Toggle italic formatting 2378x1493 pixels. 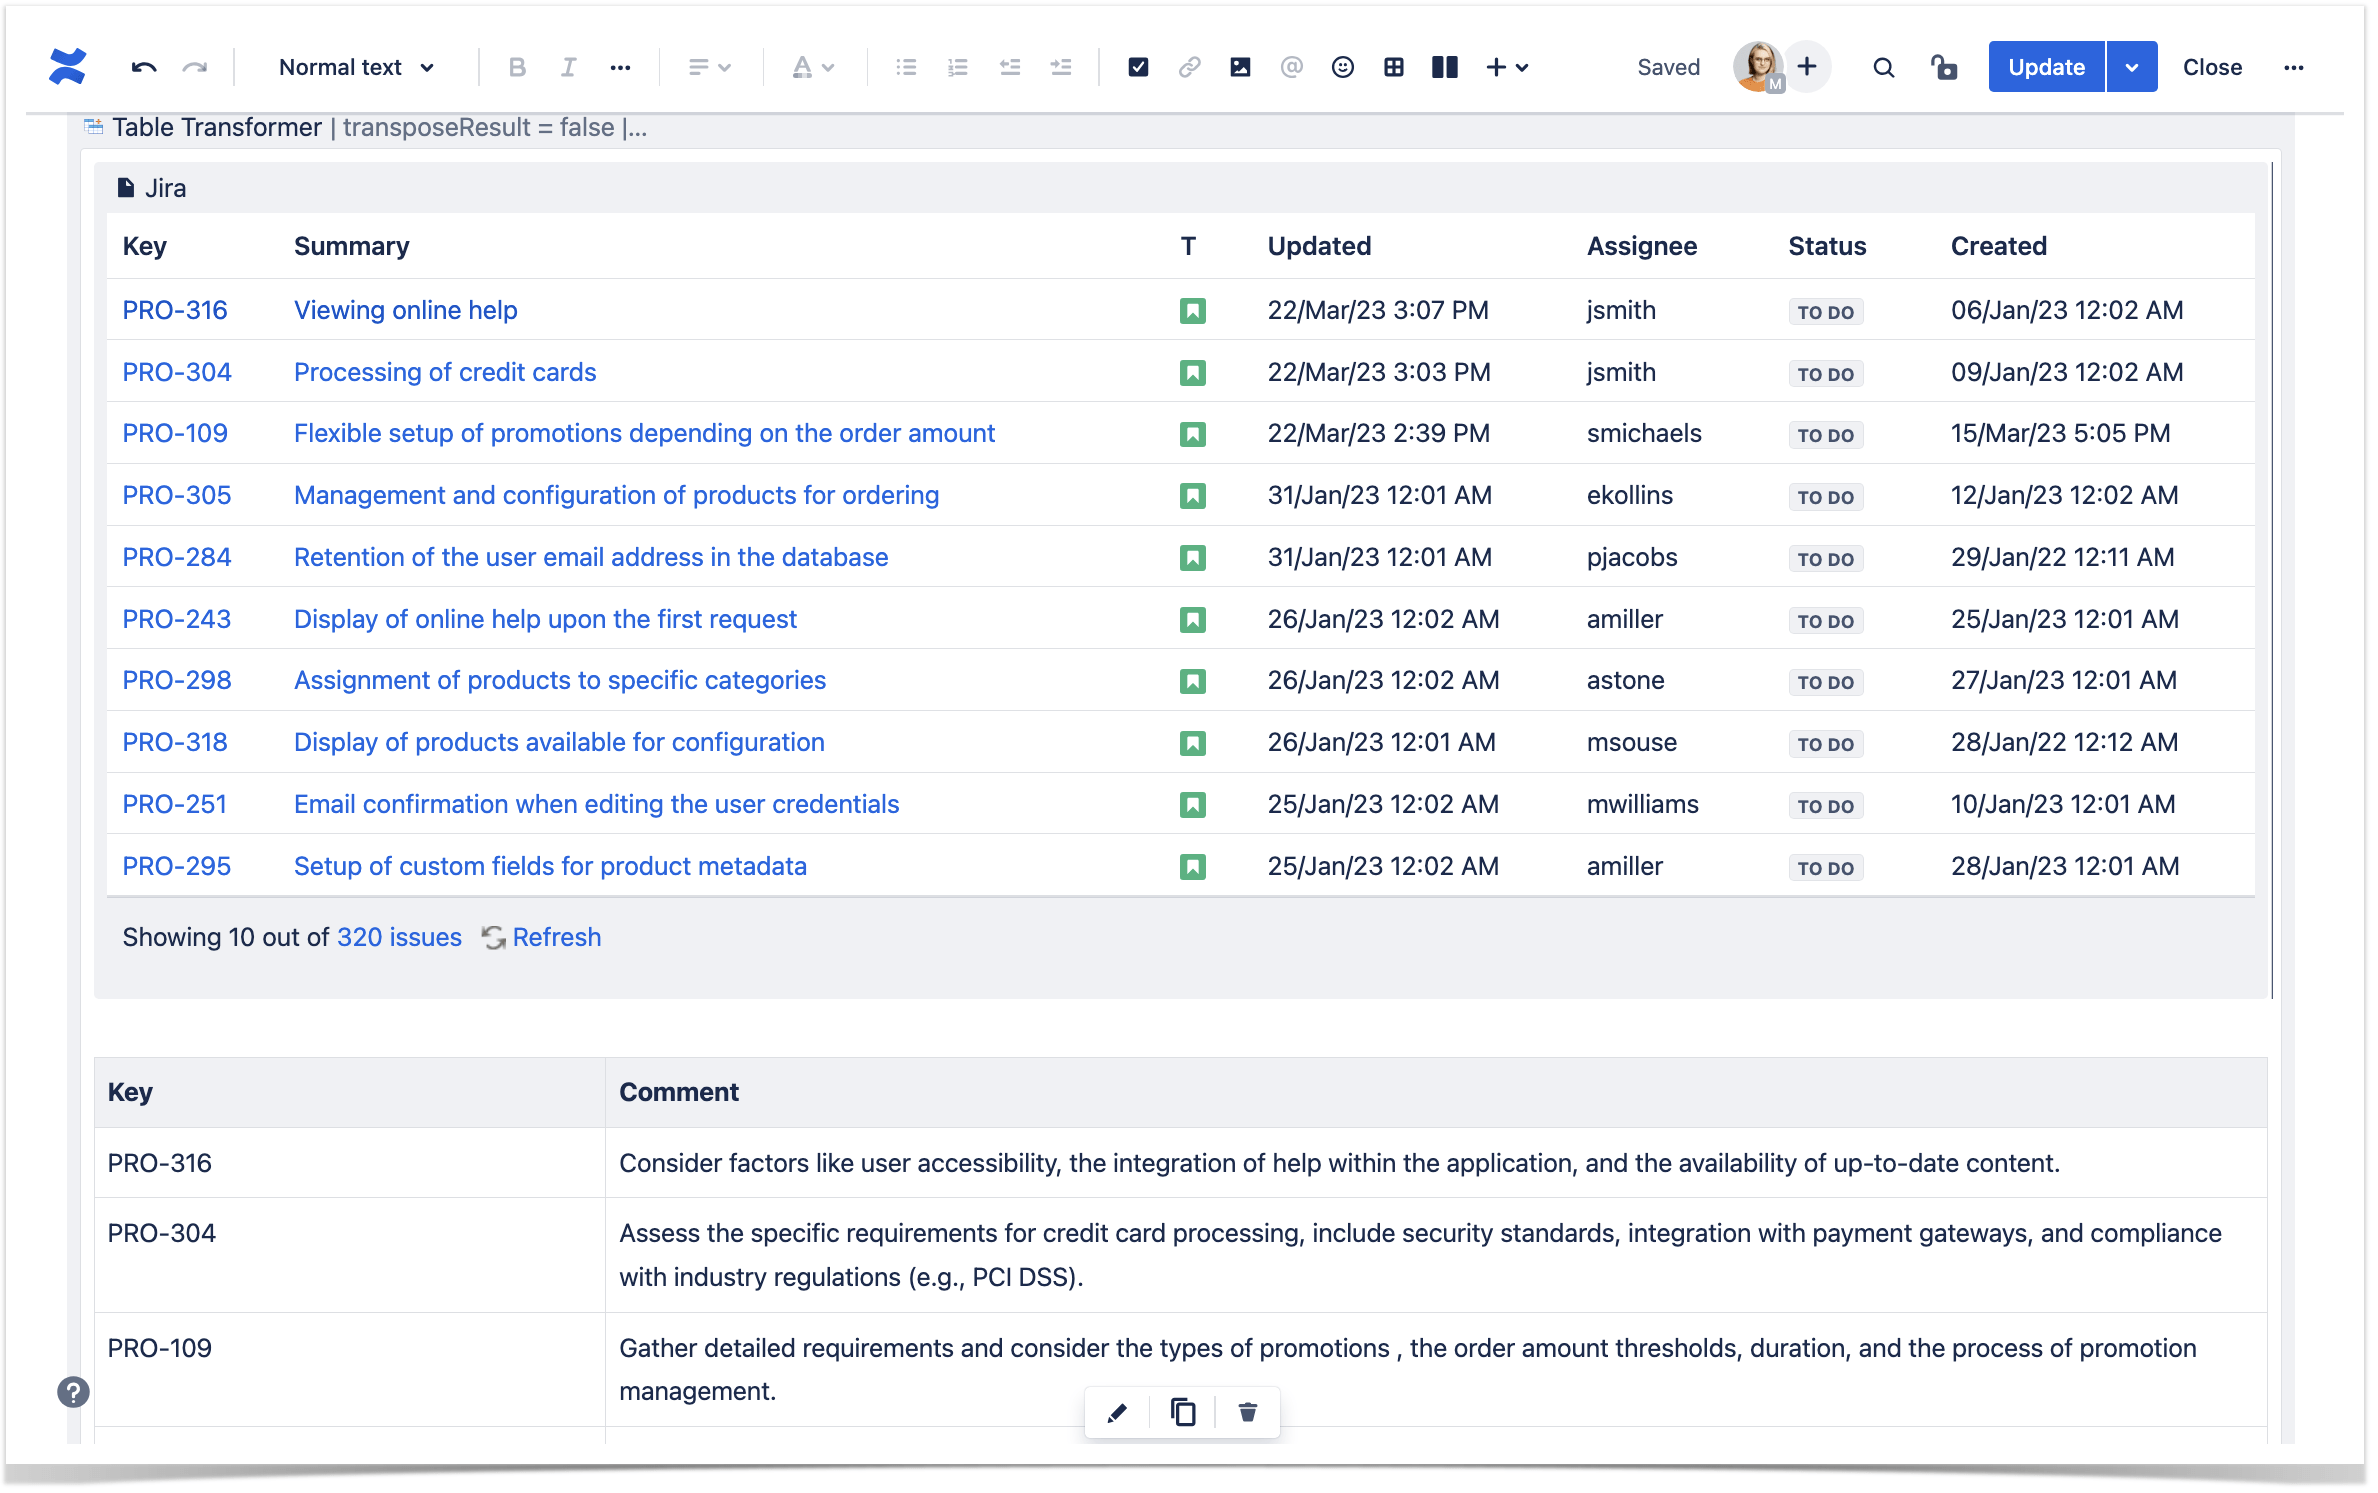pos(568,67)
